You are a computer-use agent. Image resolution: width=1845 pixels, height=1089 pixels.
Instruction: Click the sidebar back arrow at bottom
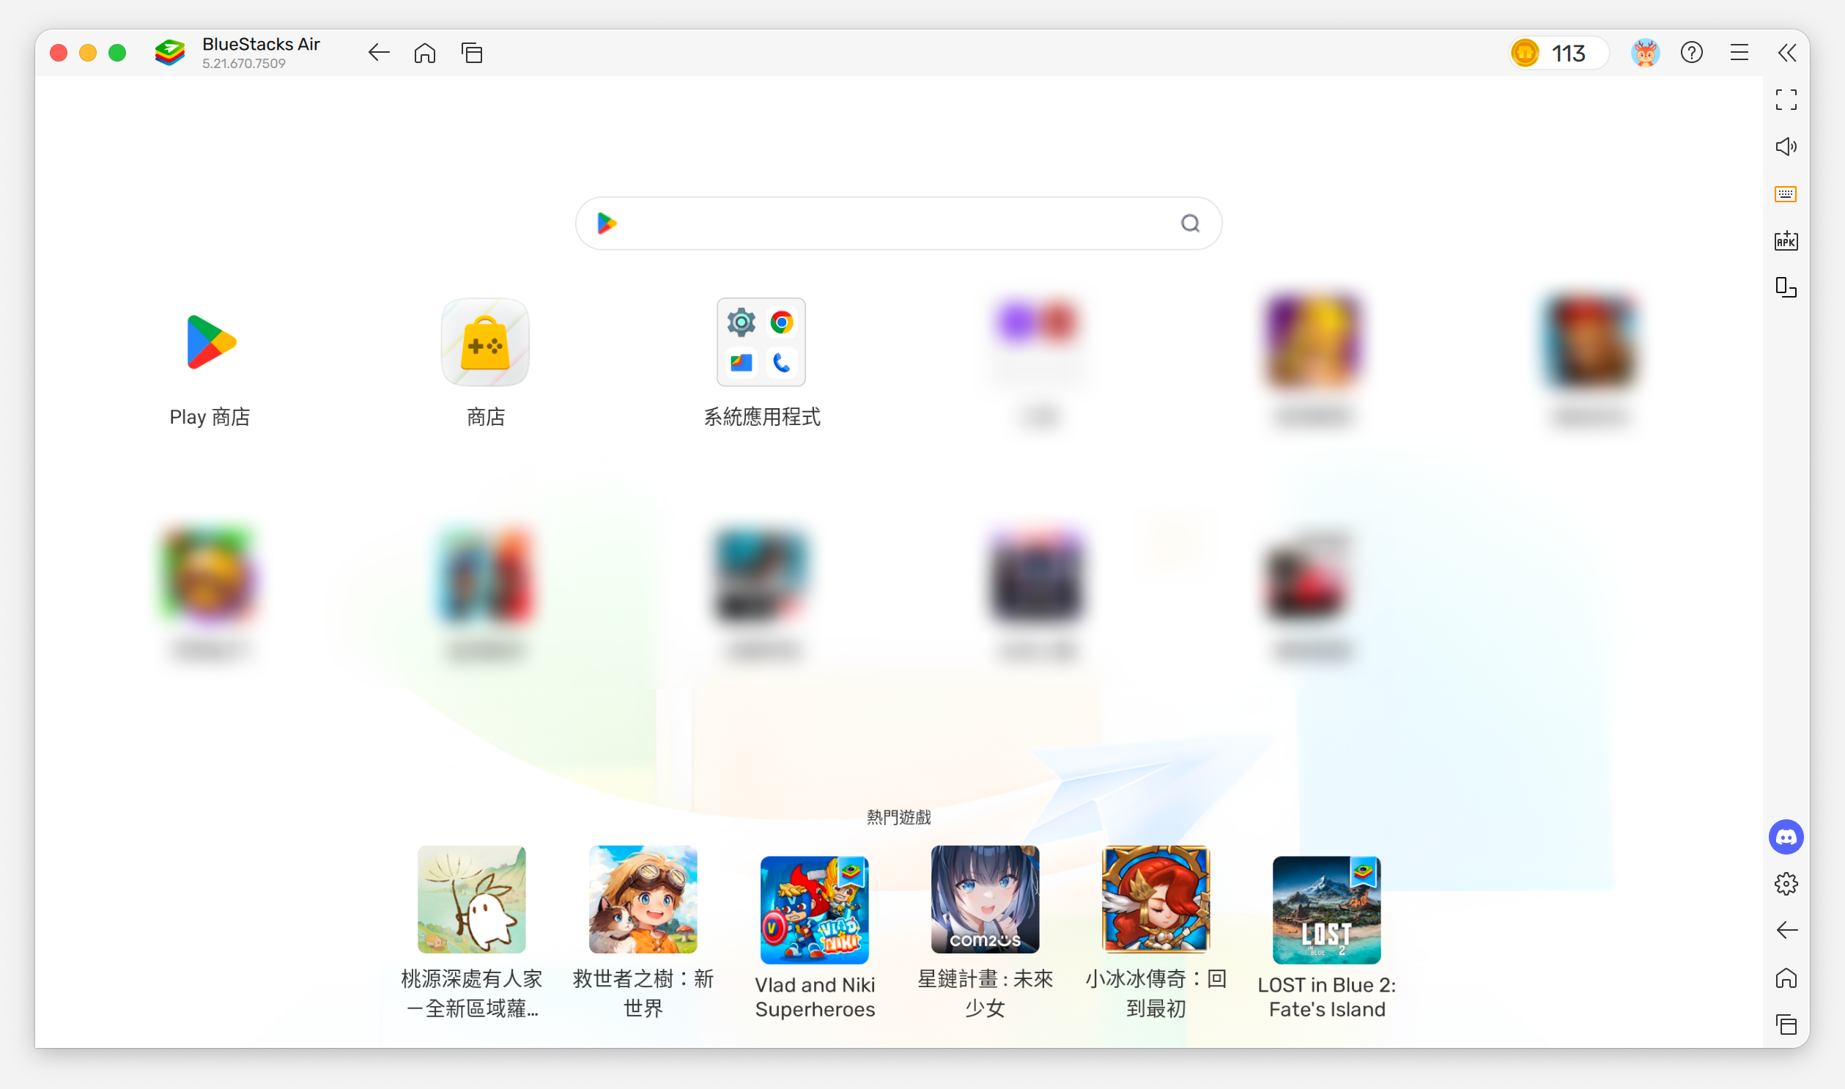pos(1786,931)
